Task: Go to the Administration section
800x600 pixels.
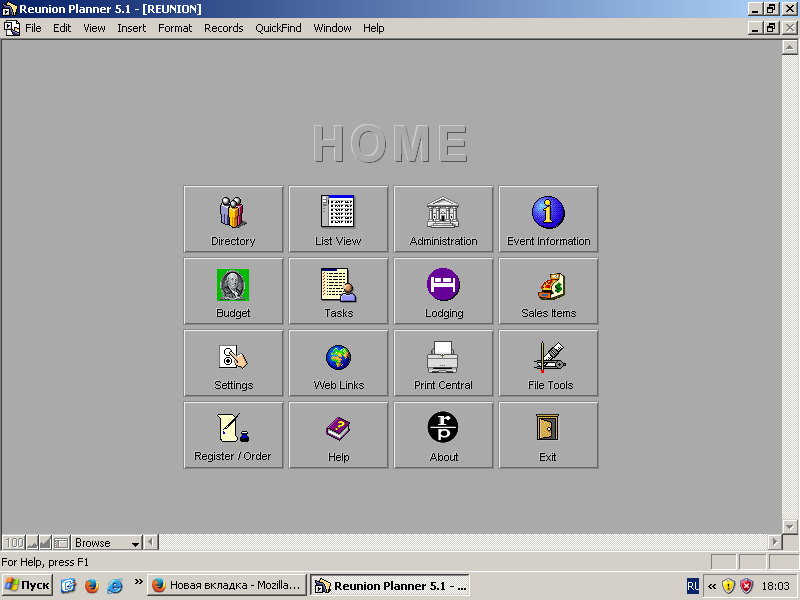Action: click(x=443, y=219)
